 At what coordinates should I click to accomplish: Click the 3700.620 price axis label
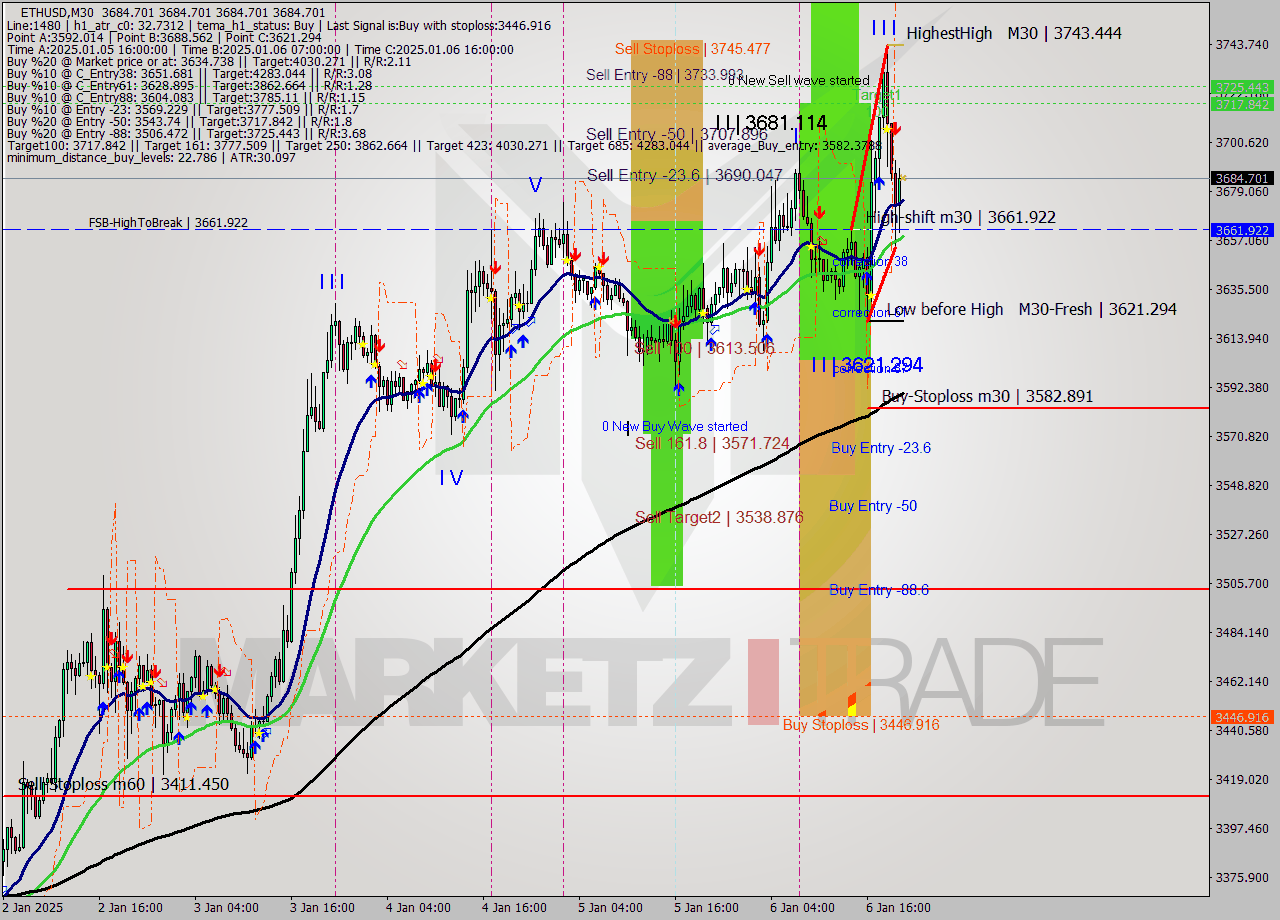(1241, 142)
